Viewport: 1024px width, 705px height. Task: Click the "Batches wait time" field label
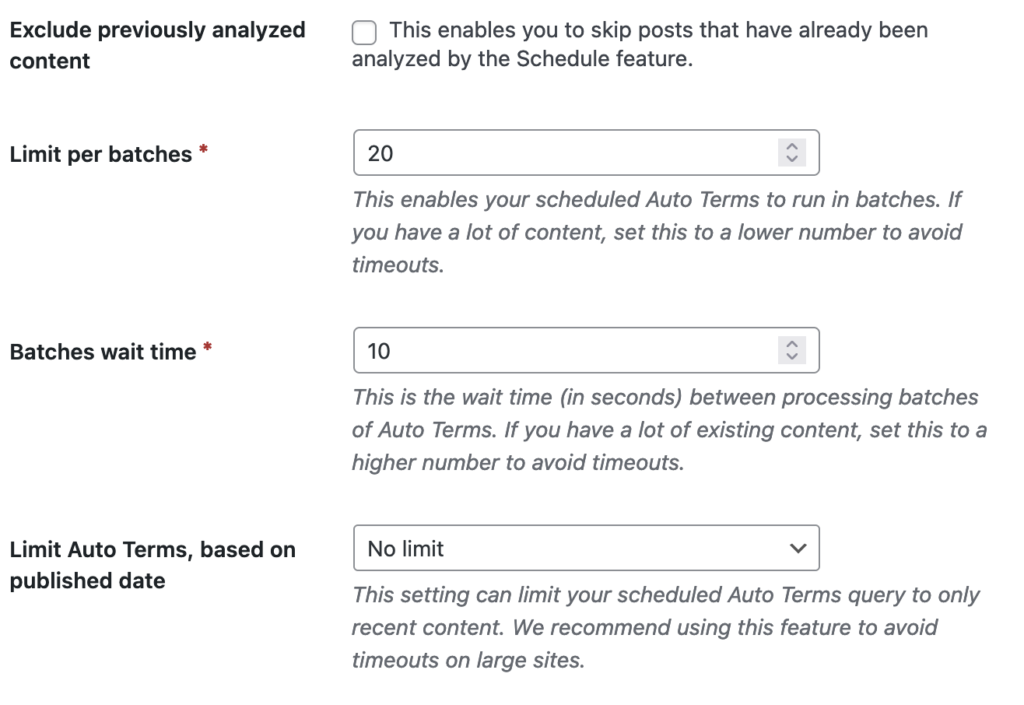103,351
